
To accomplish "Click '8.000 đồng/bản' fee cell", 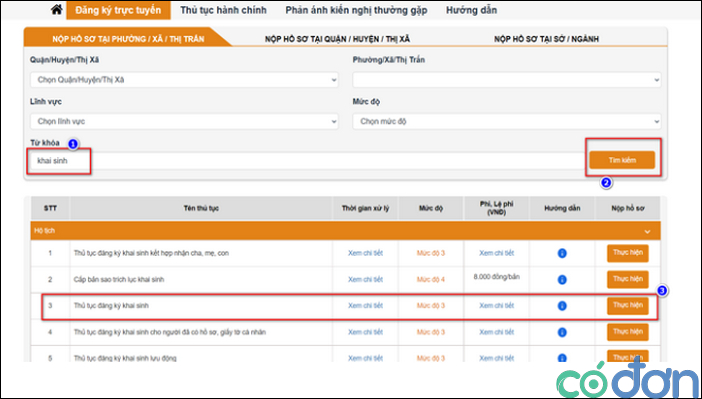I will (x=497, y=277).
